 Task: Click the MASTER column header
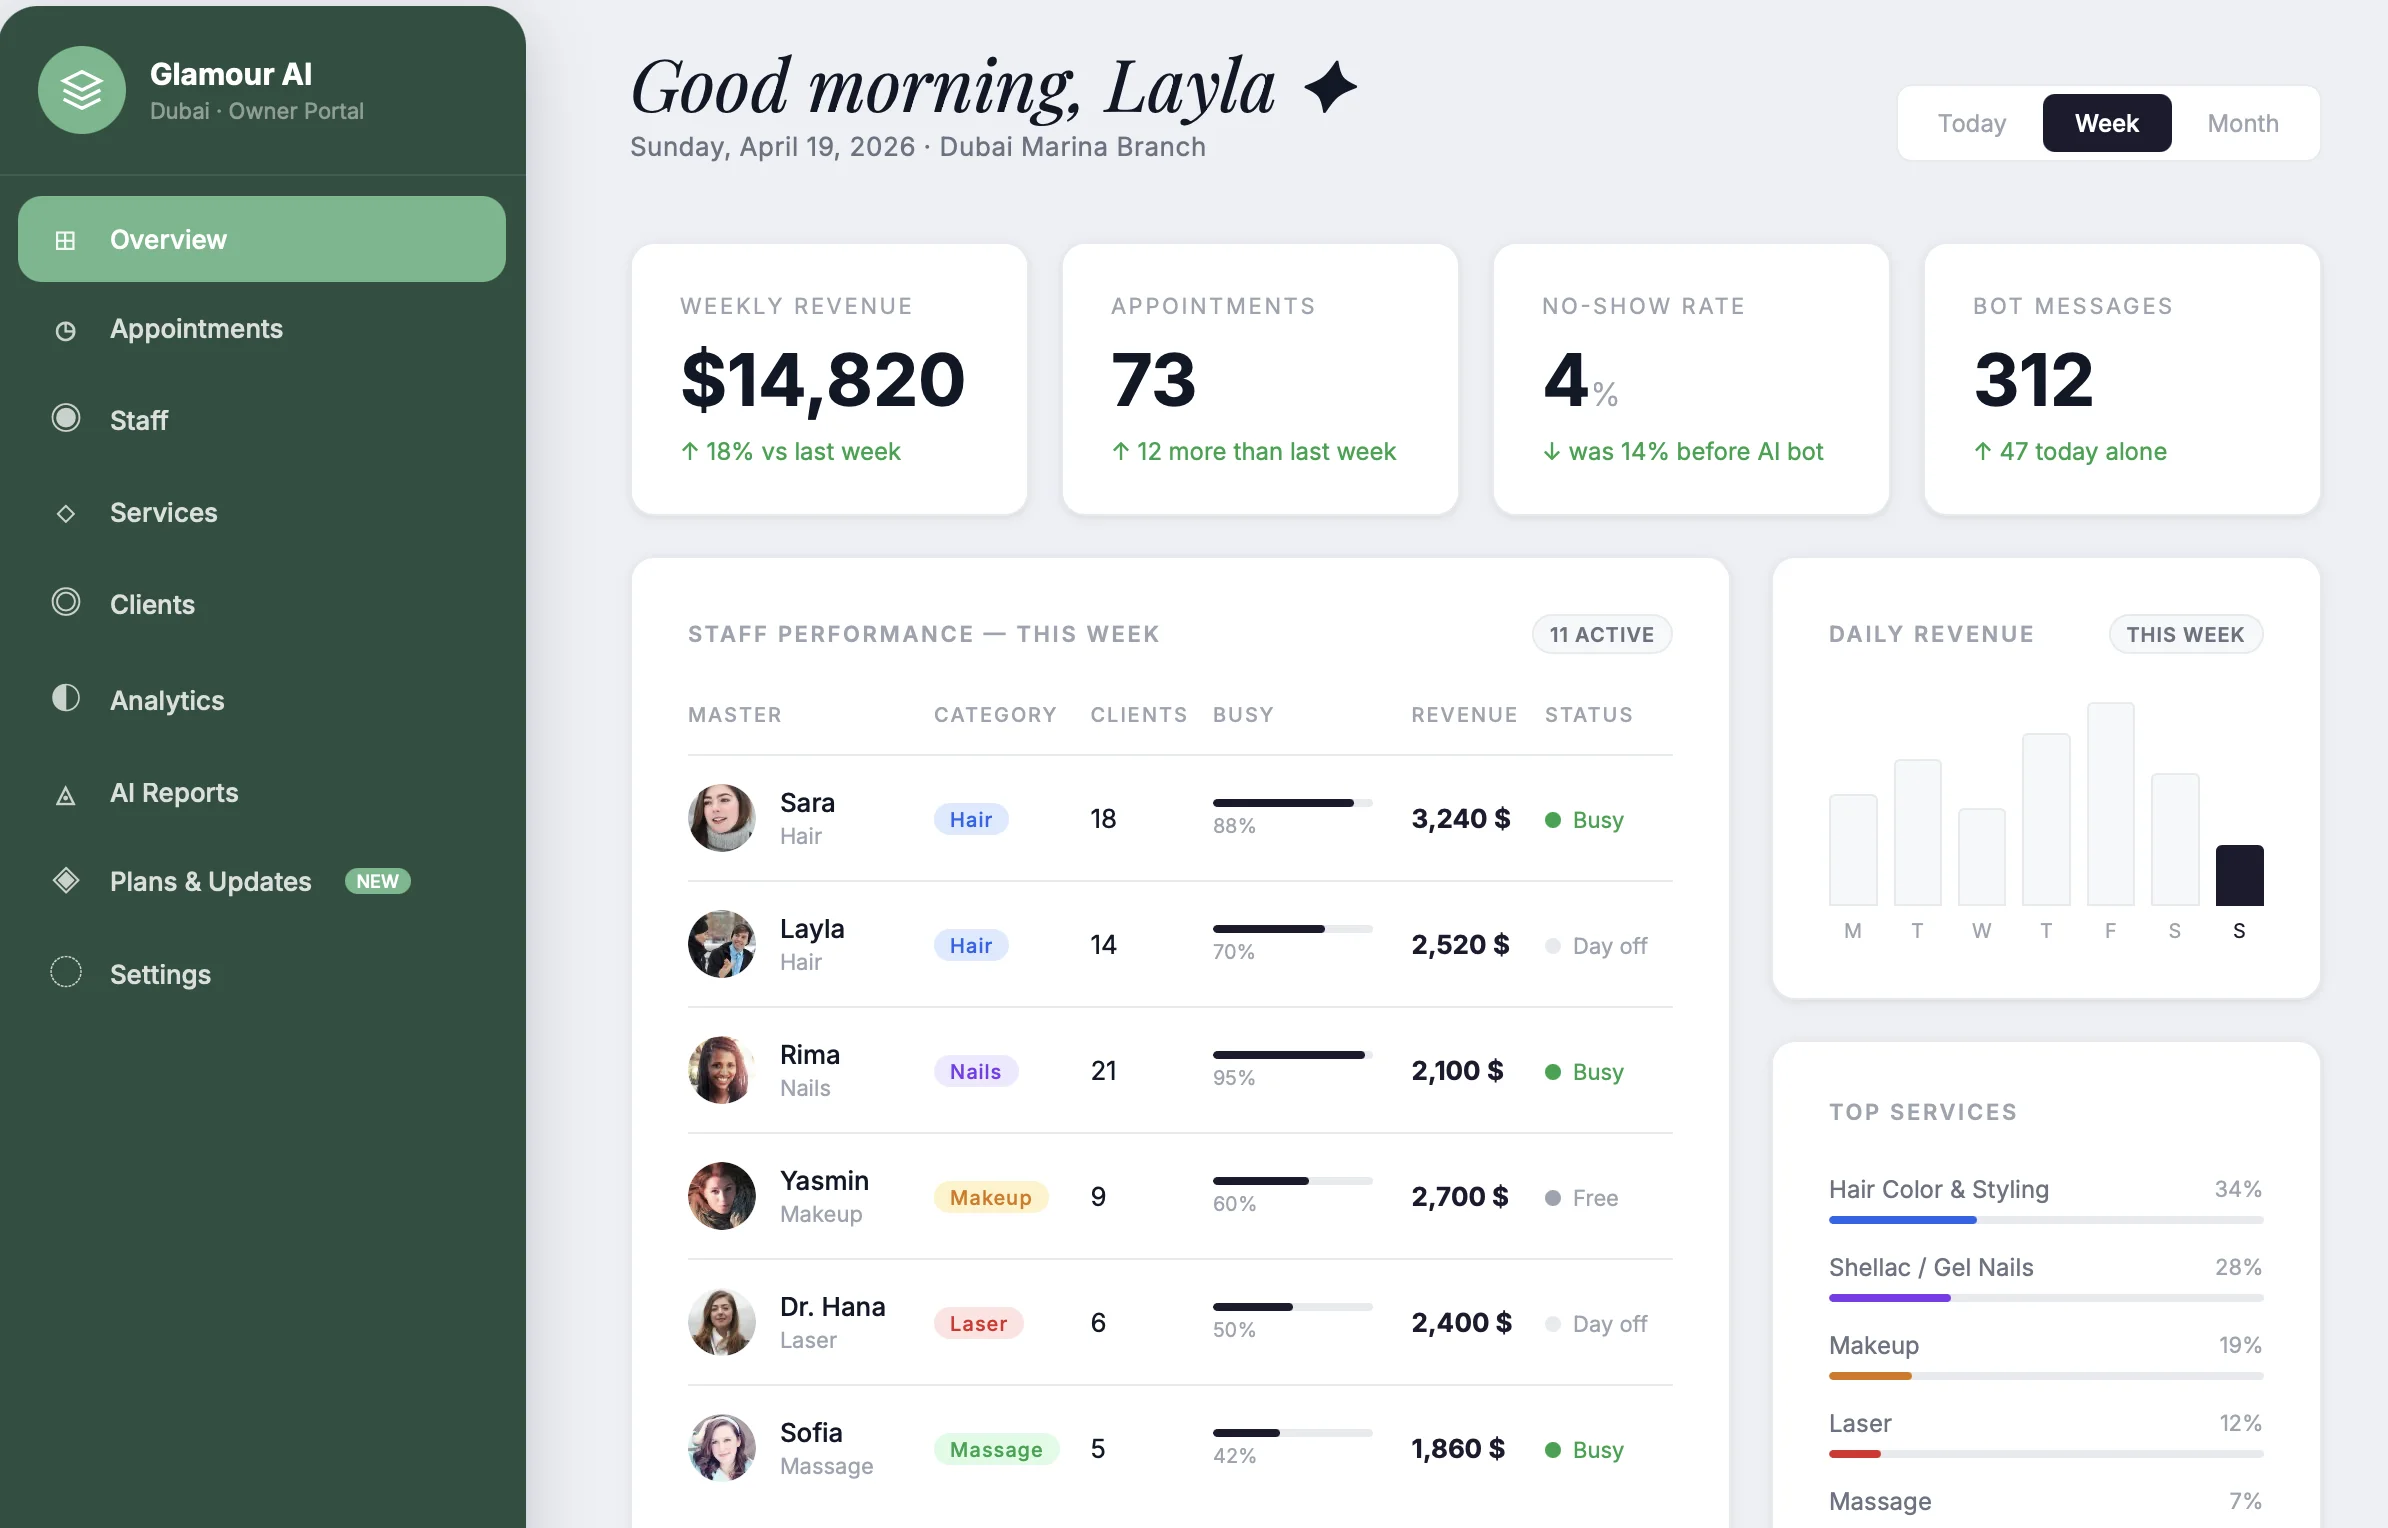point(735,715)
